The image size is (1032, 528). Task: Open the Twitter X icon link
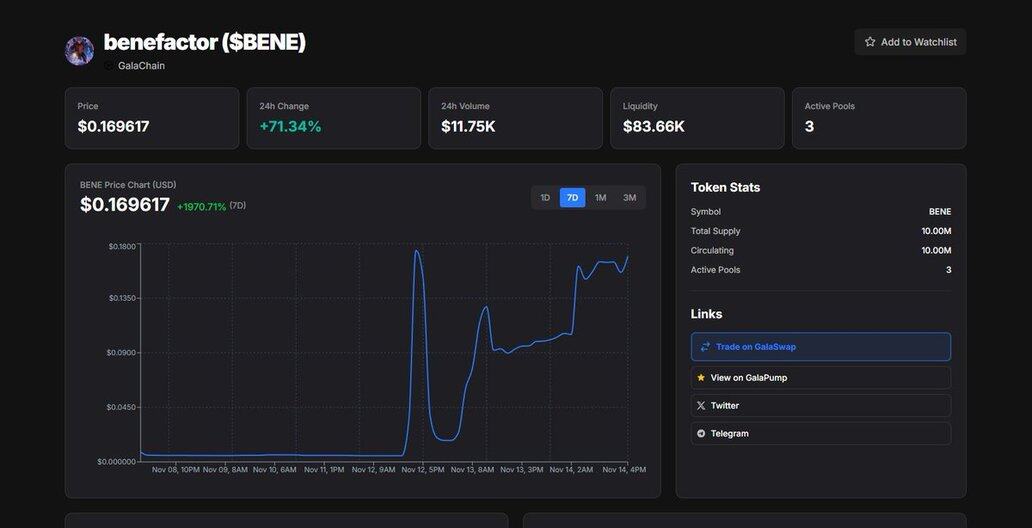point(701,406)
